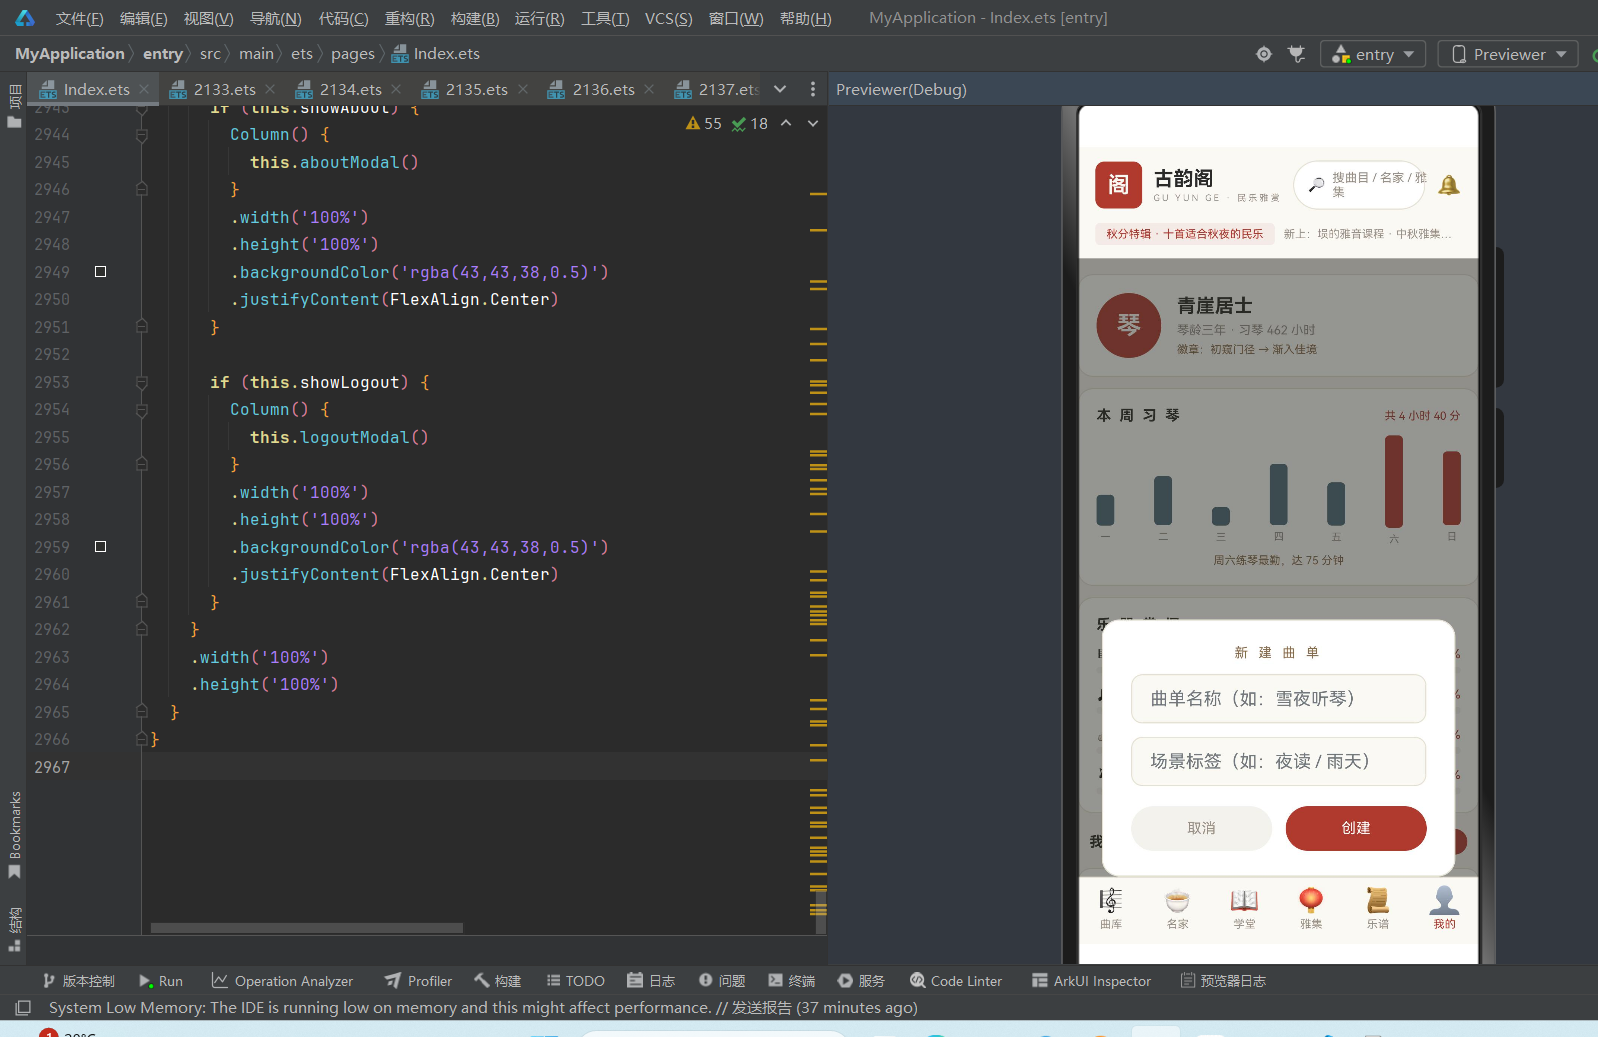The width and height of the screenshot is (1598, 1037).
Task: Click the 场景标签 input field
Action: tap(1278, 761)
